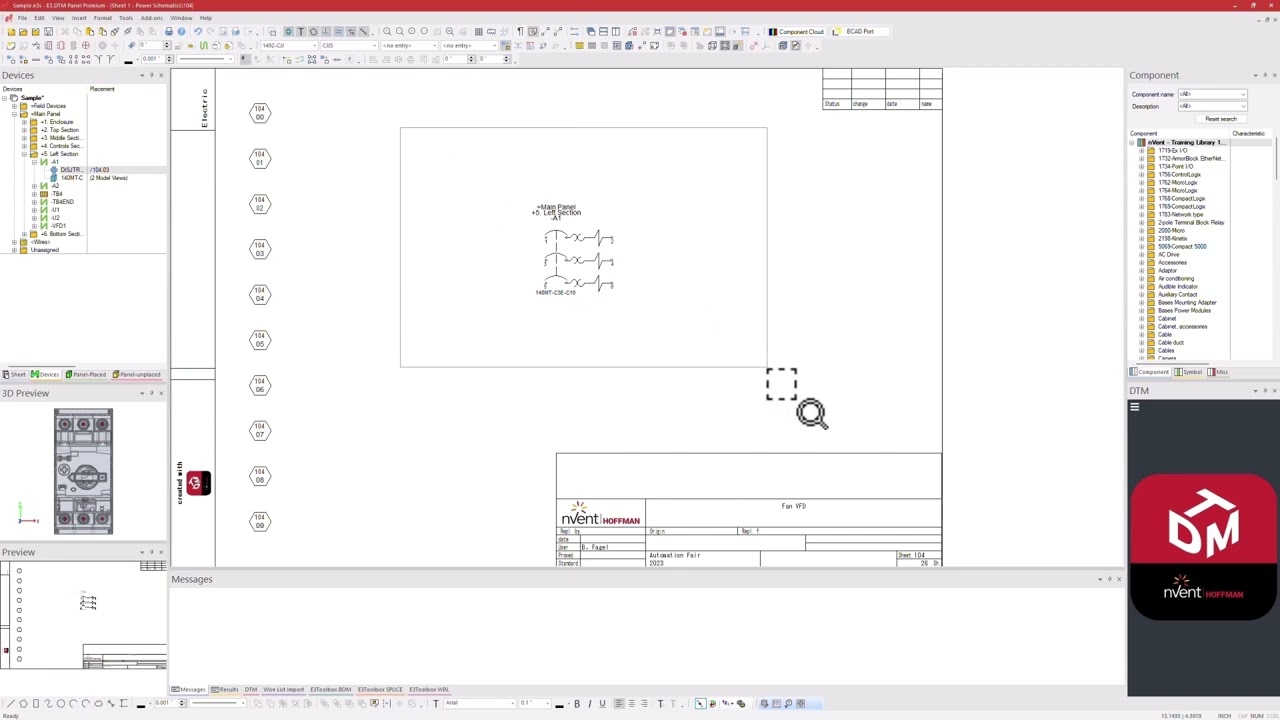Select the DISJTR device under -A1
The width and height of the screenshot is (1280, 720).
coord(71,170)
